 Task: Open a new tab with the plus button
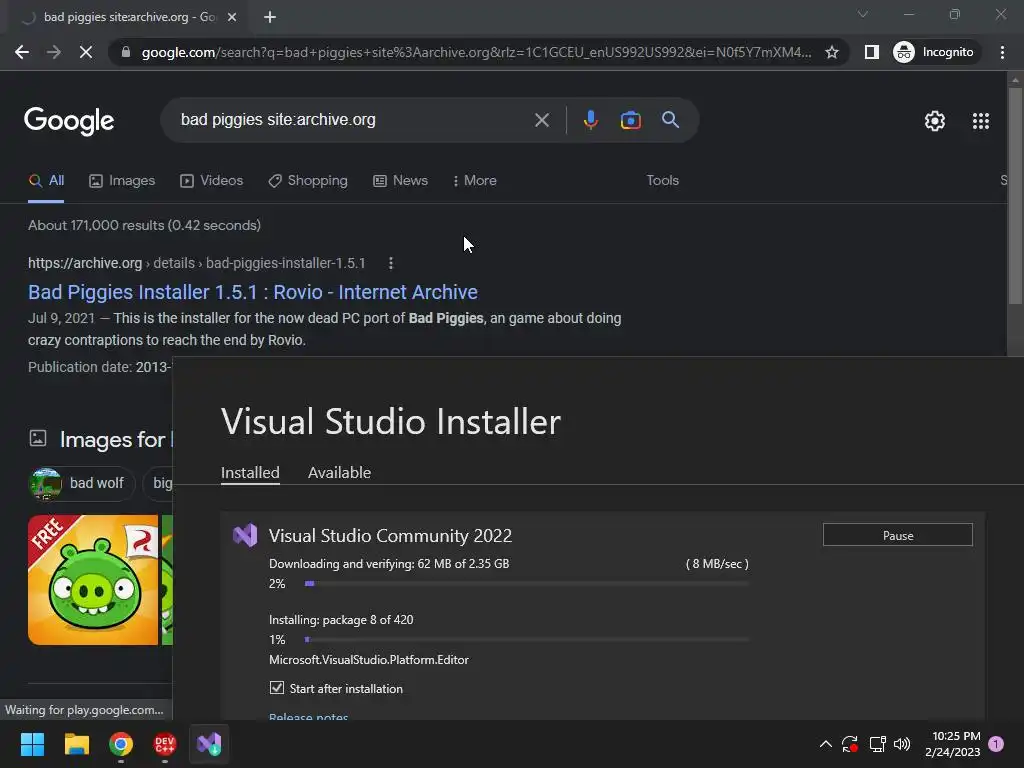click(x=270, y=17)
